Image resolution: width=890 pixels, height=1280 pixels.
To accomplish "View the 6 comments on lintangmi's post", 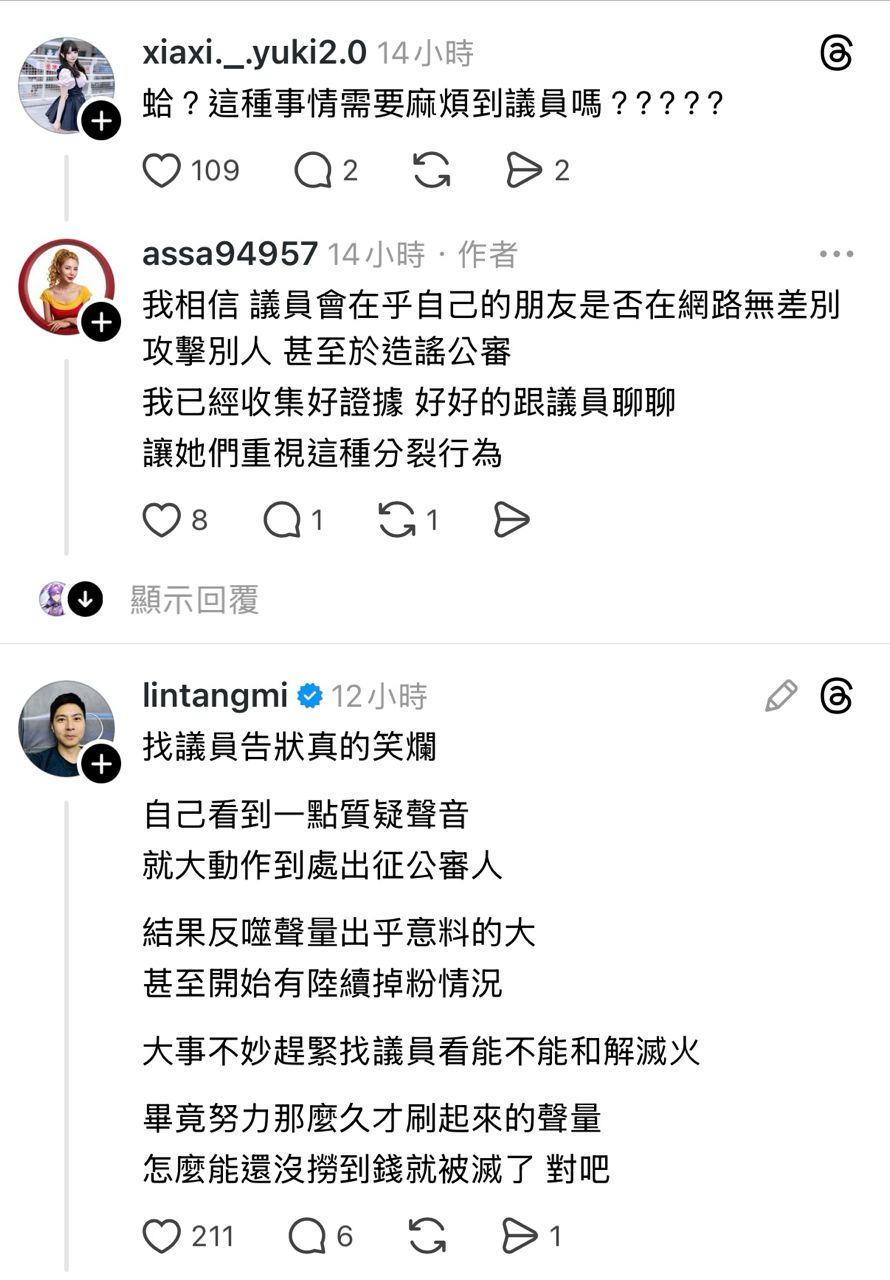I will [x=308, y=1237].
